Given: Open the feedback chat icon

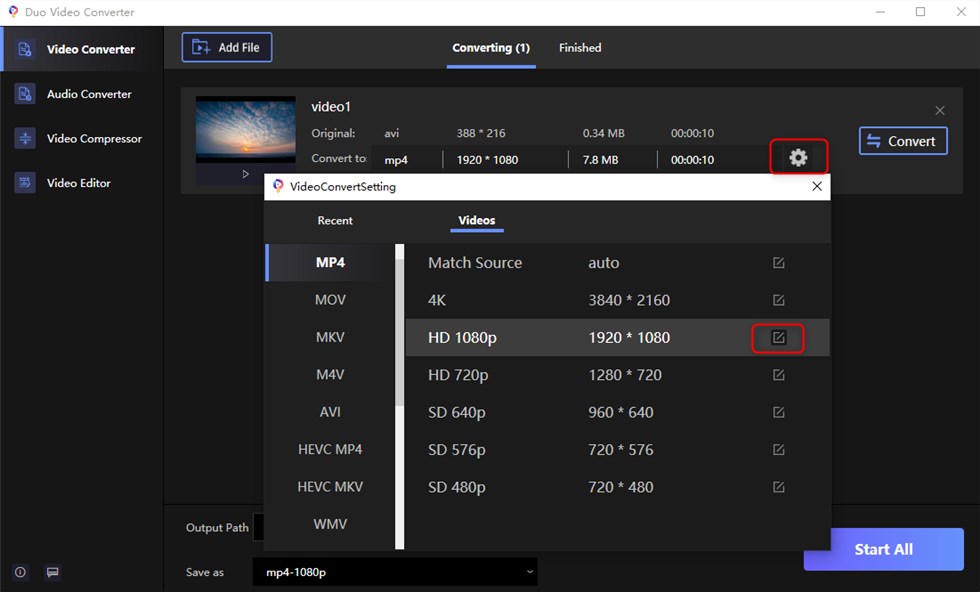Looking at the screenshot, I should pos(52,572).
